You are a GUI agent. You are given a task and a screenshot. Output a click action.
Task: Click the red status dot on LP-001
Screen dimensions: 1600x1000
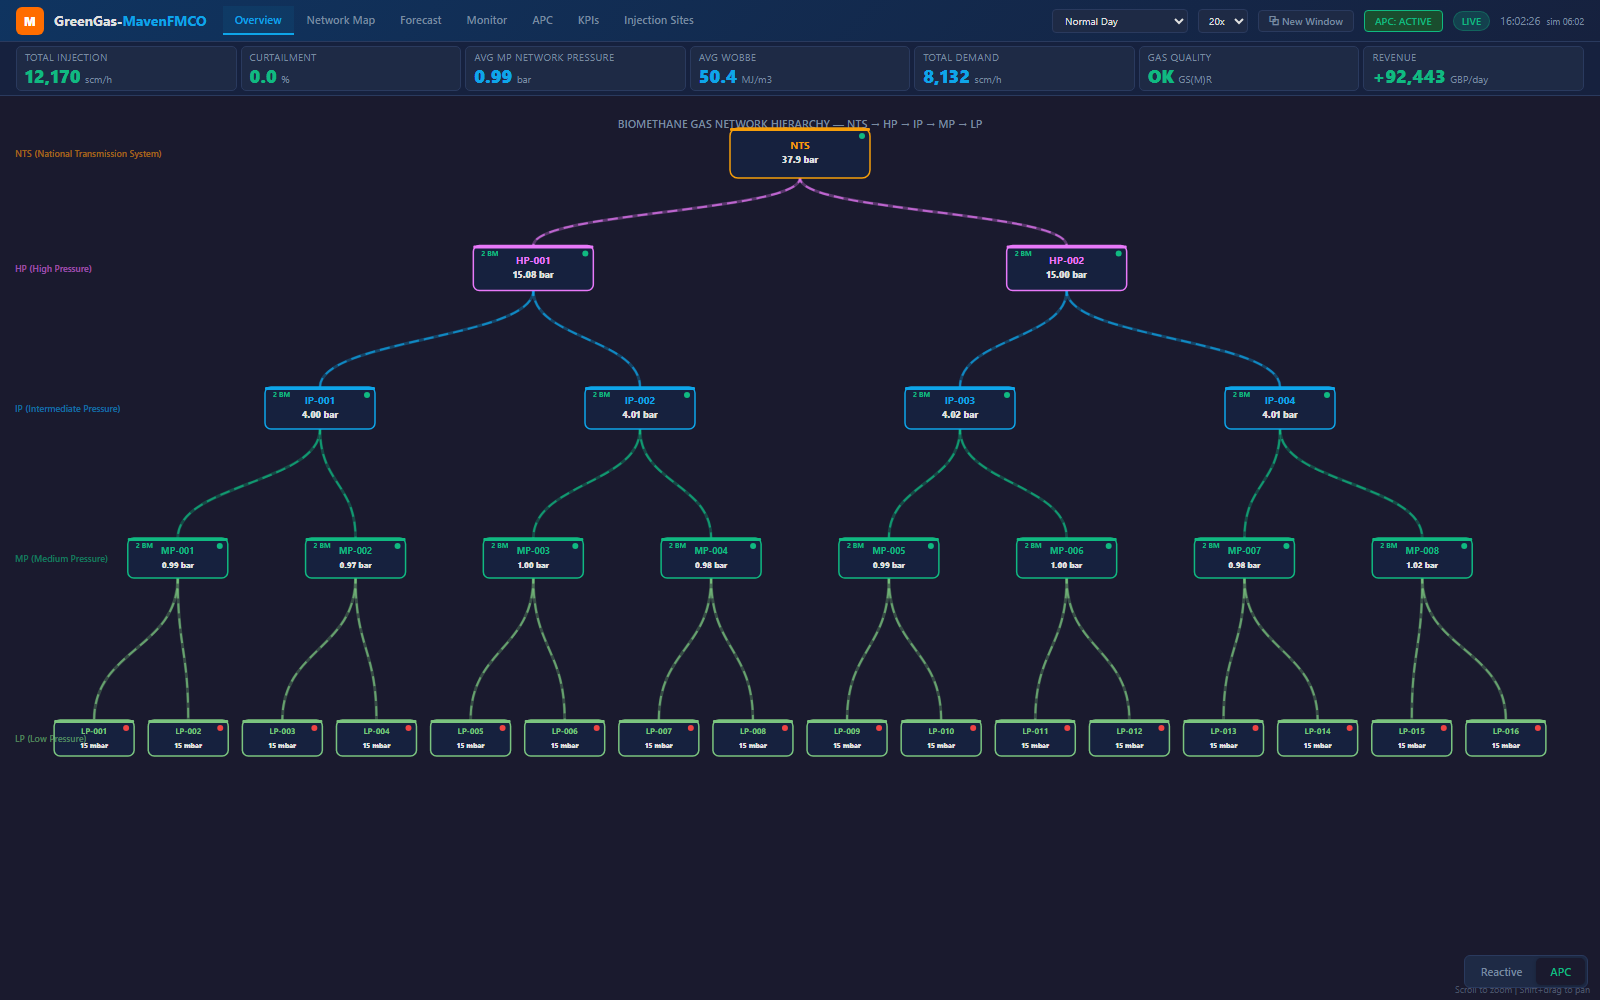[x=127, y=728]
